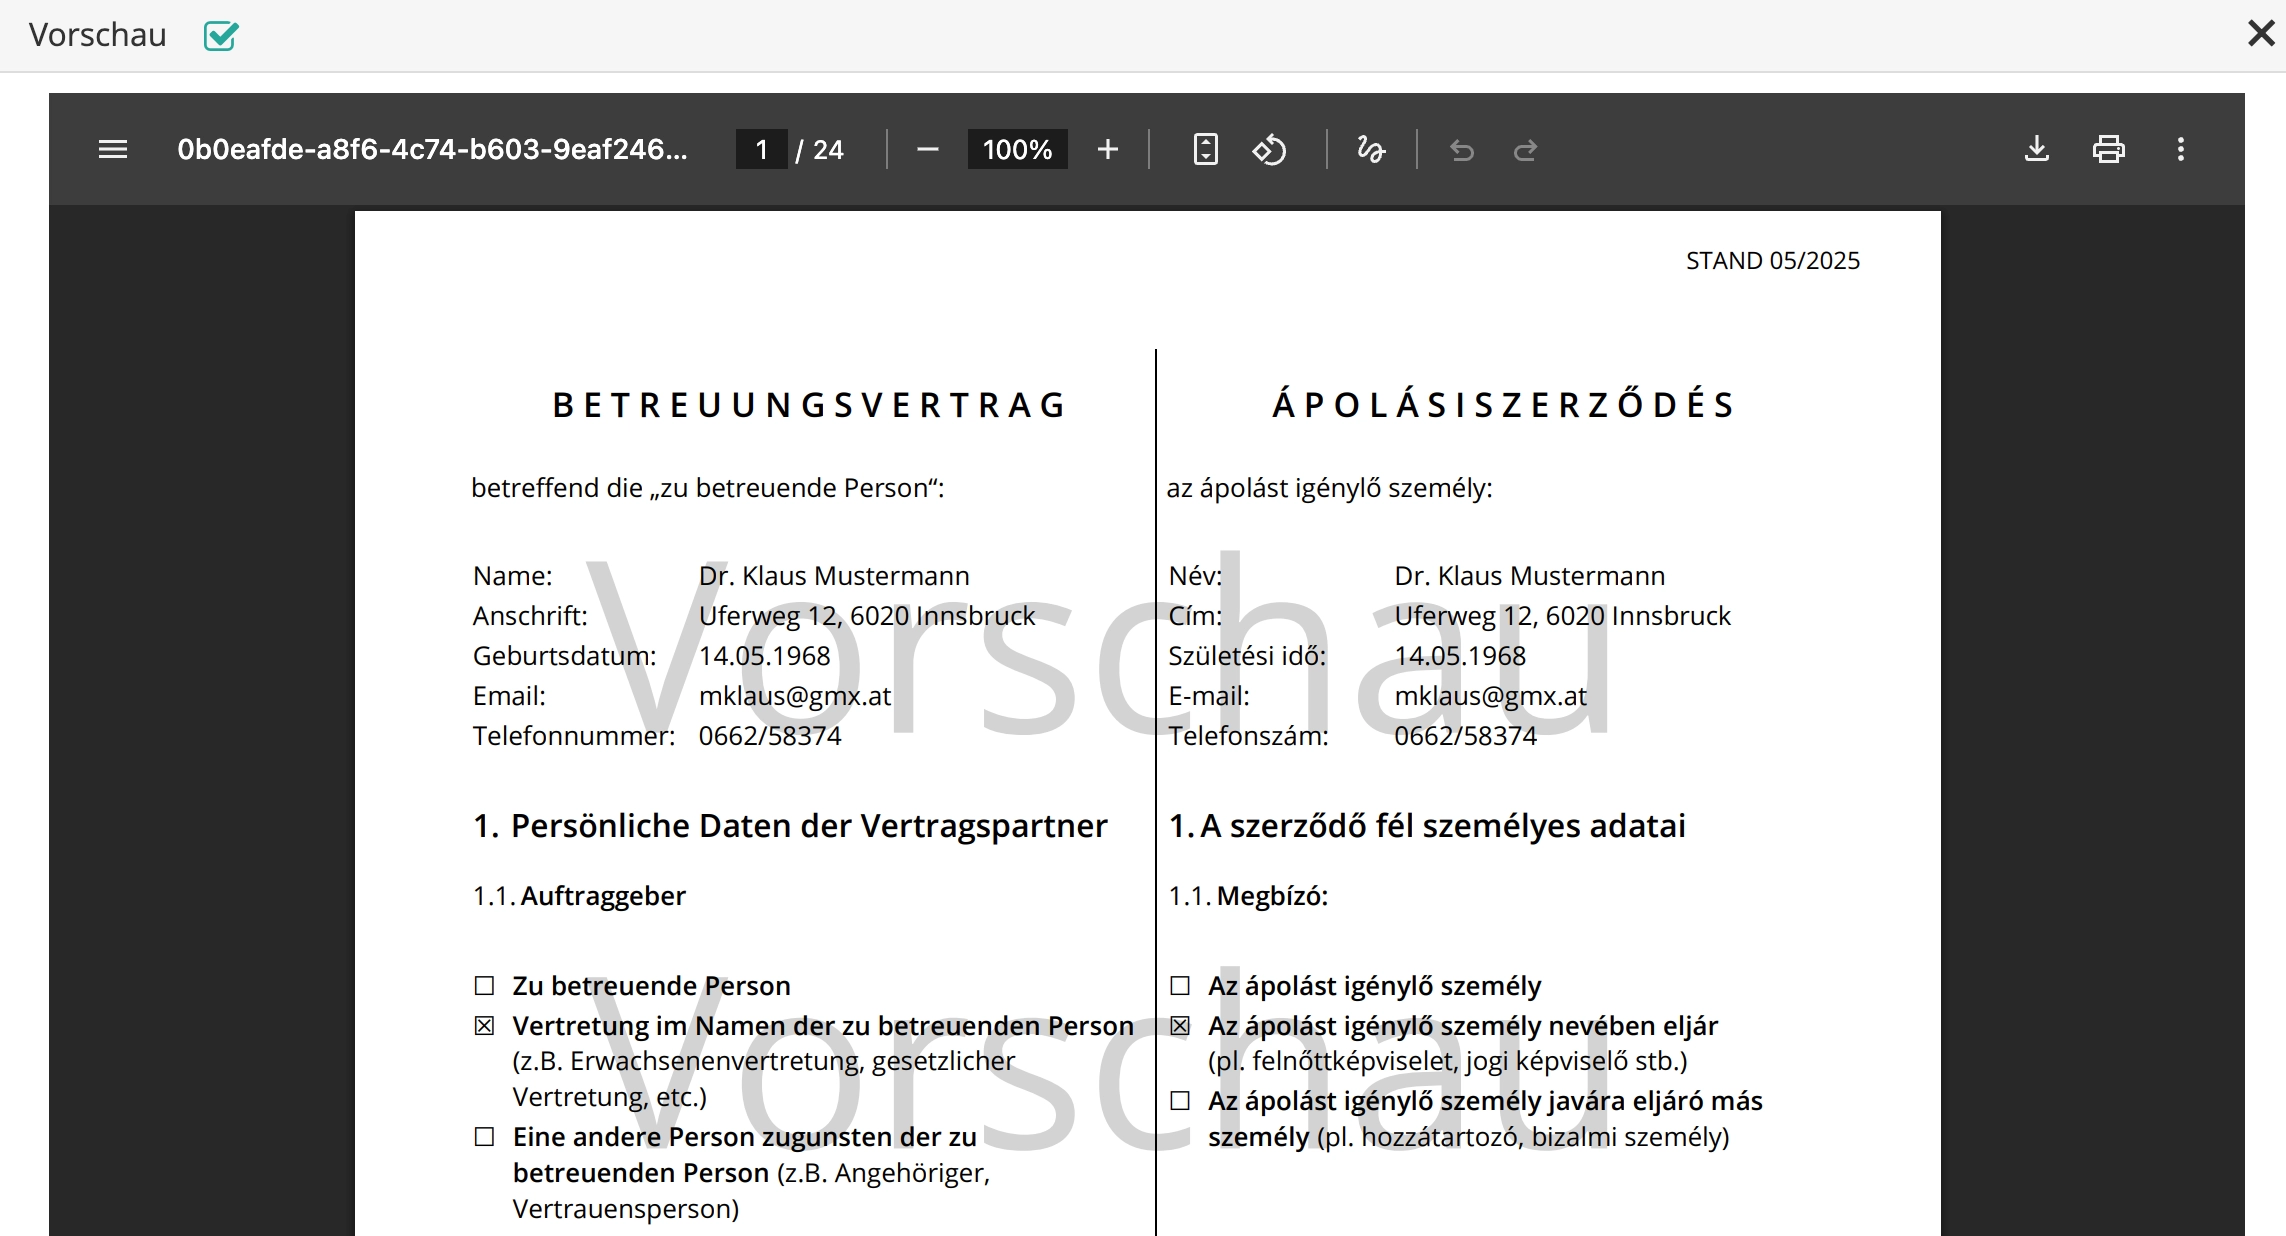2286x1236 pixels.
Task: Click '1. Persönliche Daten der Vertragspartner' heading
Action: click(x=790, y=826)
